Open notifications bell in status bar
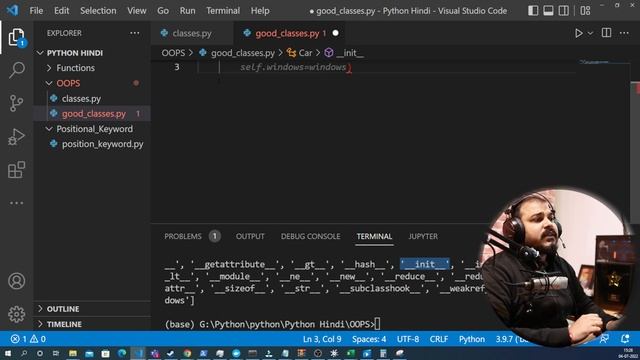The width and height of the screenshot is (640, 360). pos(625,339)
